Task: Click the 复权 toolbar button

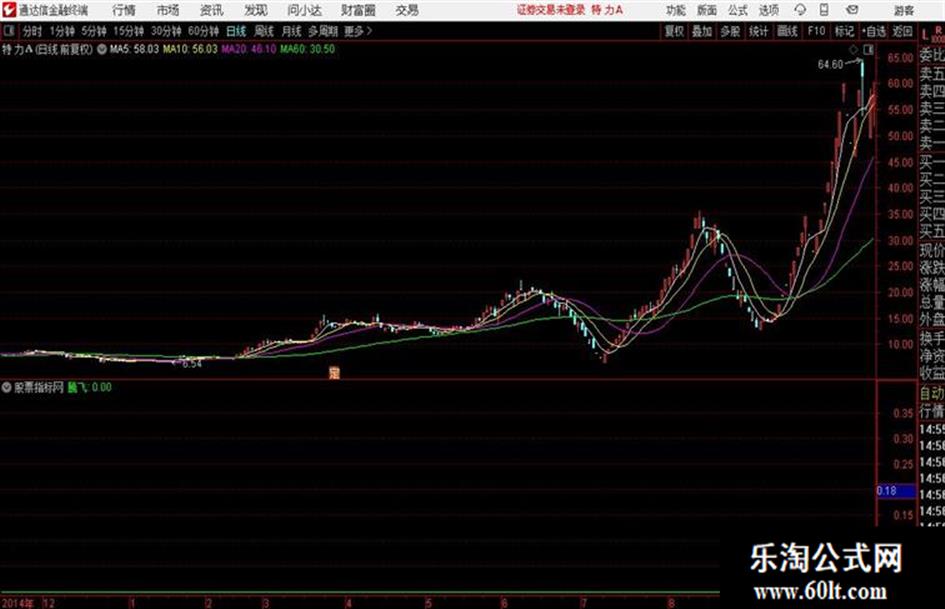Action: point(674,31)
